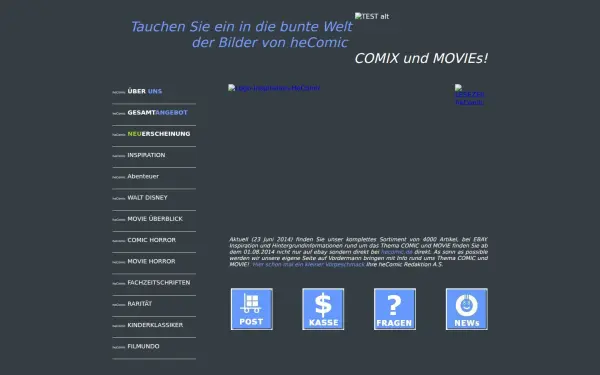600x375 pixels.
Task: Click small heComic logo beside COMIC HORROR
Action: pos(119,241)
